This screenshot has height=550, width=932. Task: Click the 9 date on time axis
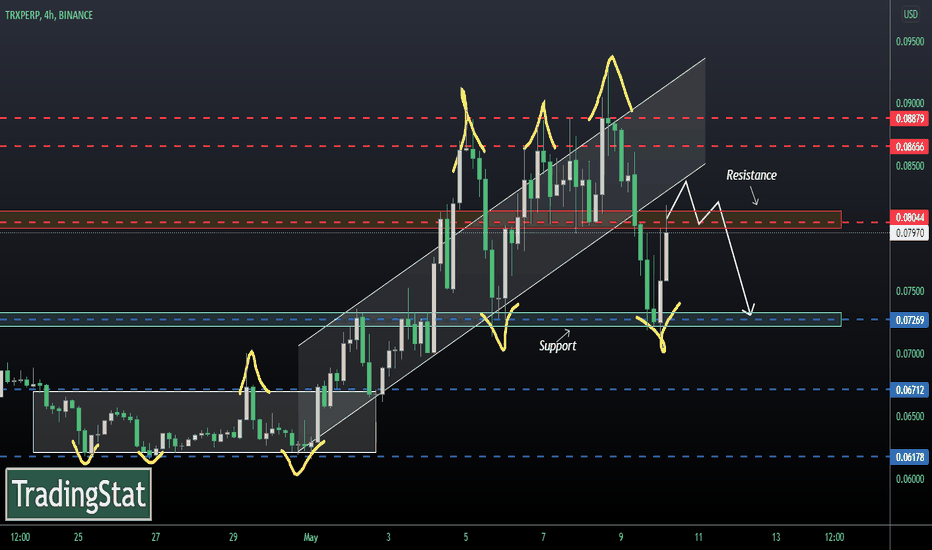pyautogui.click(x=621, y=537)
